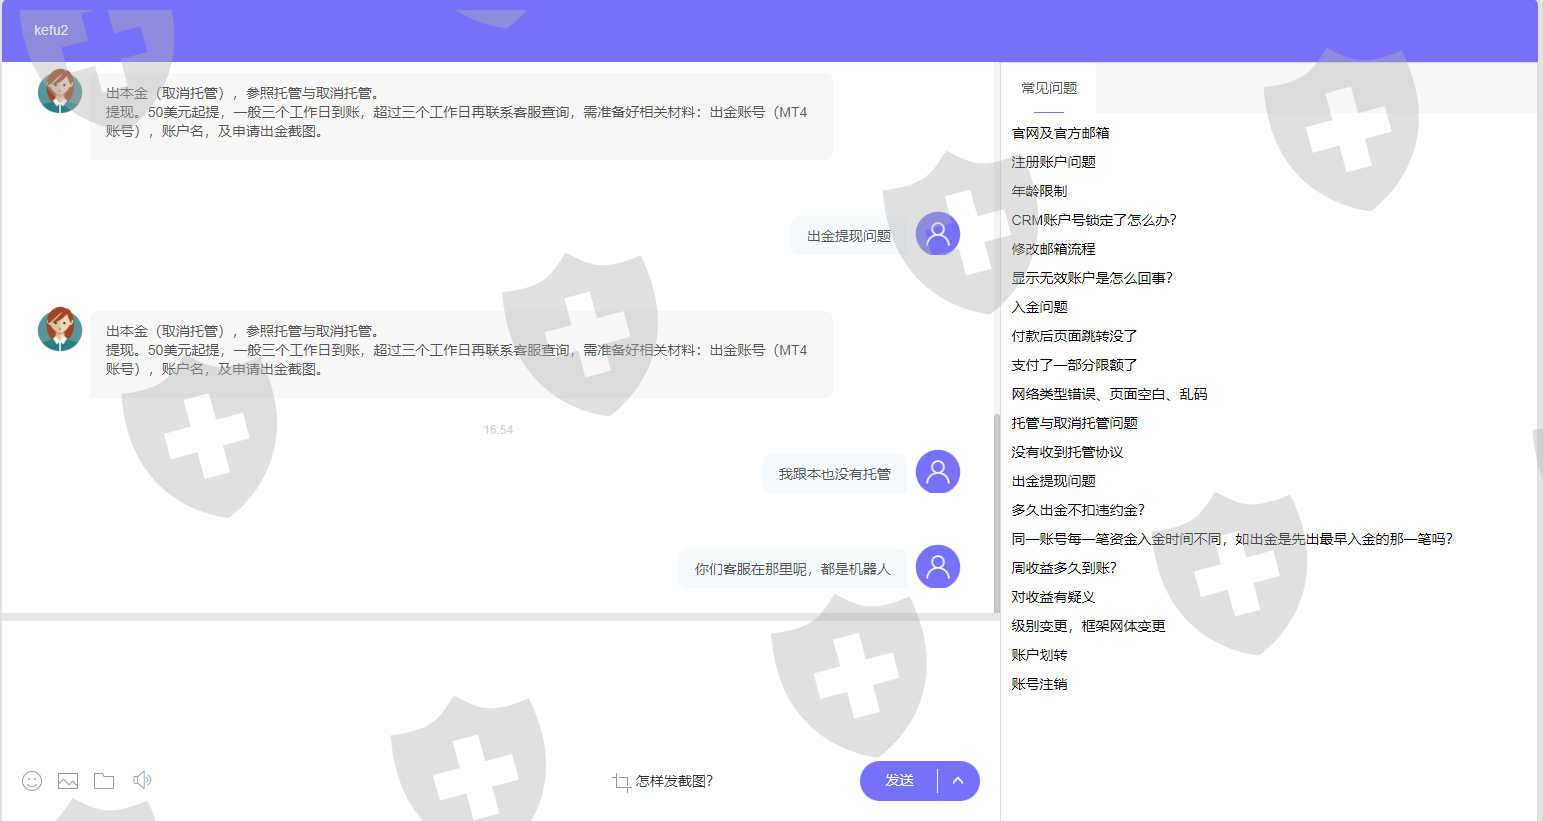Click the chat history vertical scrollbar
This screenshot has width=1543, height=821.
[x=996, y=510]
